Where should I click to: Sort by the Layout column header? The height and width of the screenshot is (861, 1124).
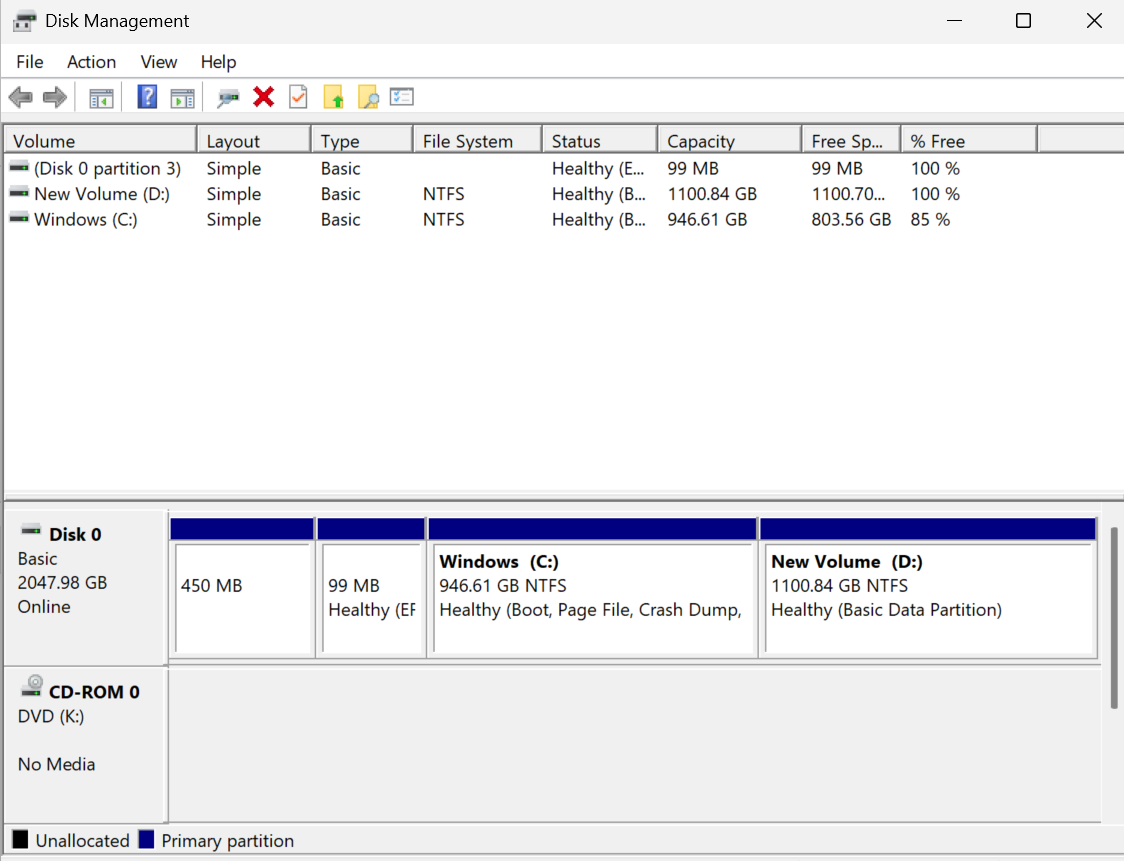coord(254,141)
